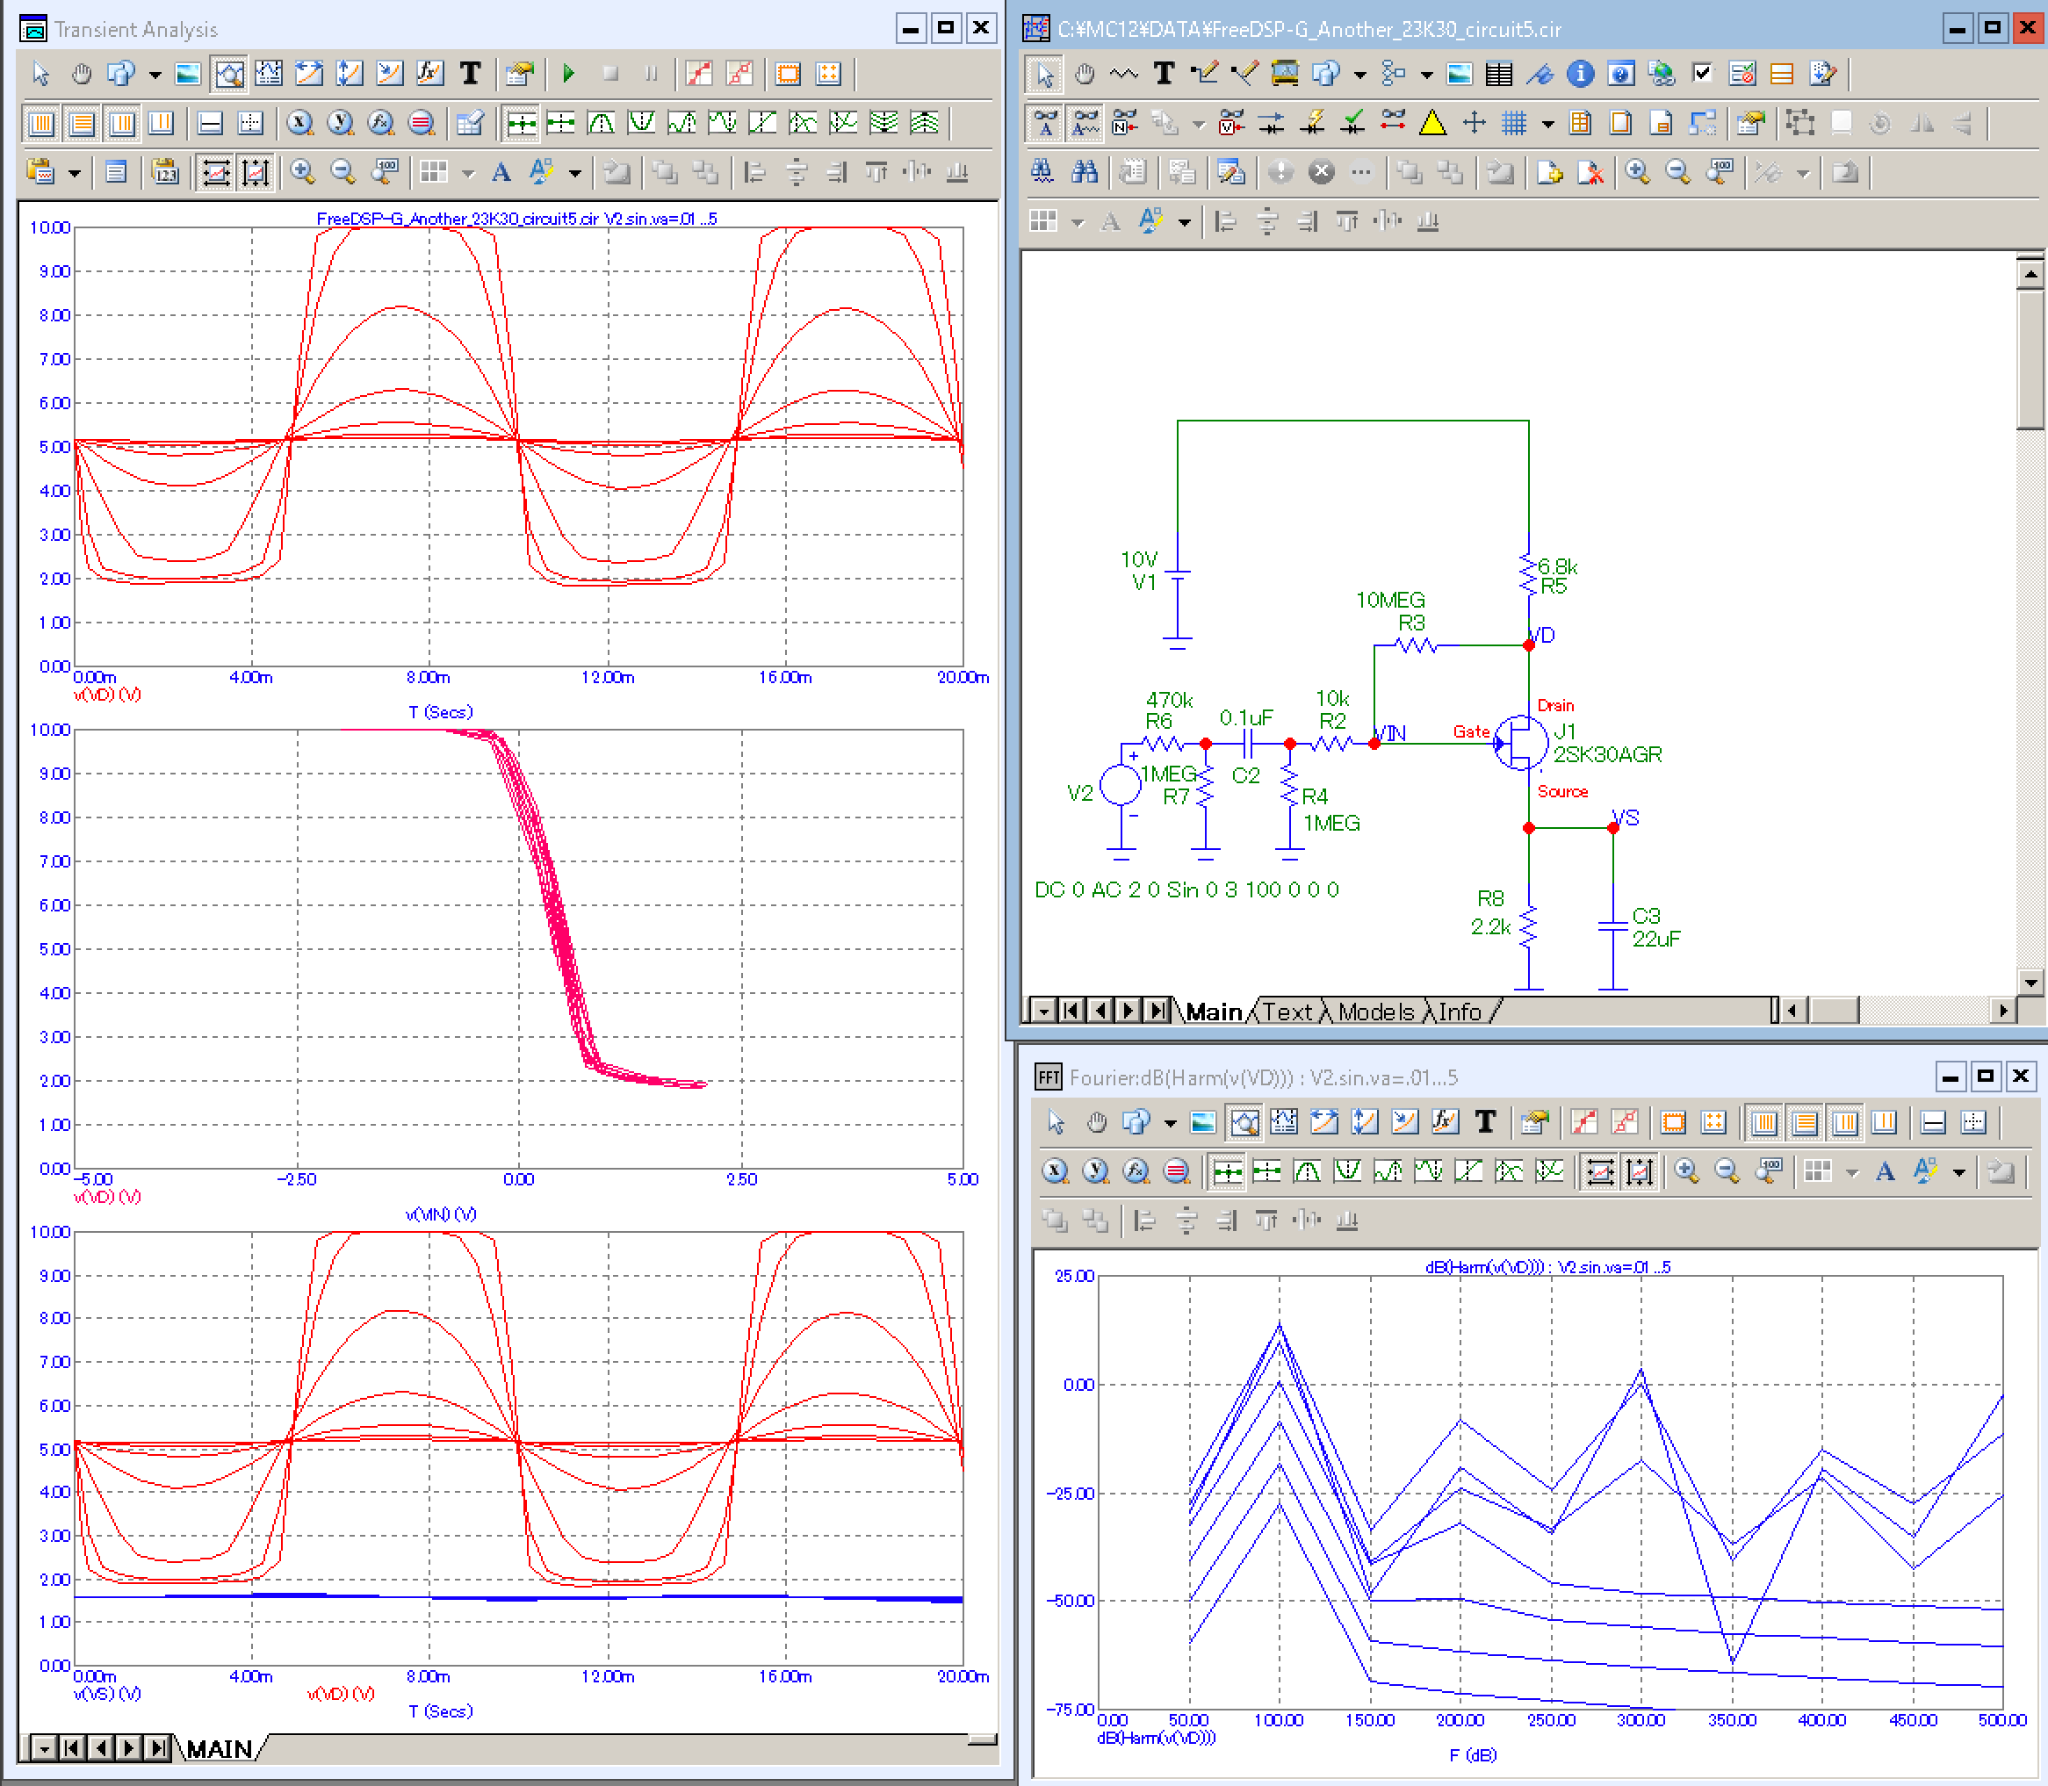Click Delete page red X icon in schematic toolbar
Image resolution: width=2048 pixels, height=1786 pixels.
tap(1590, 172)
